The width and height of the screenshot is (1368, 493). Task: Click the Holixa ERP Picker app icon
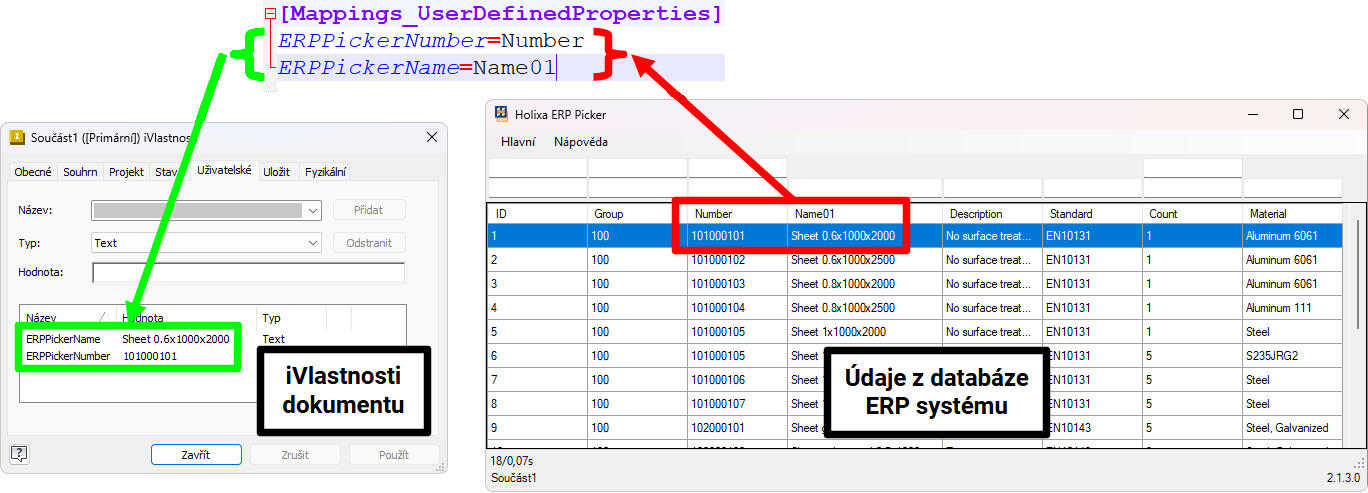502,114
